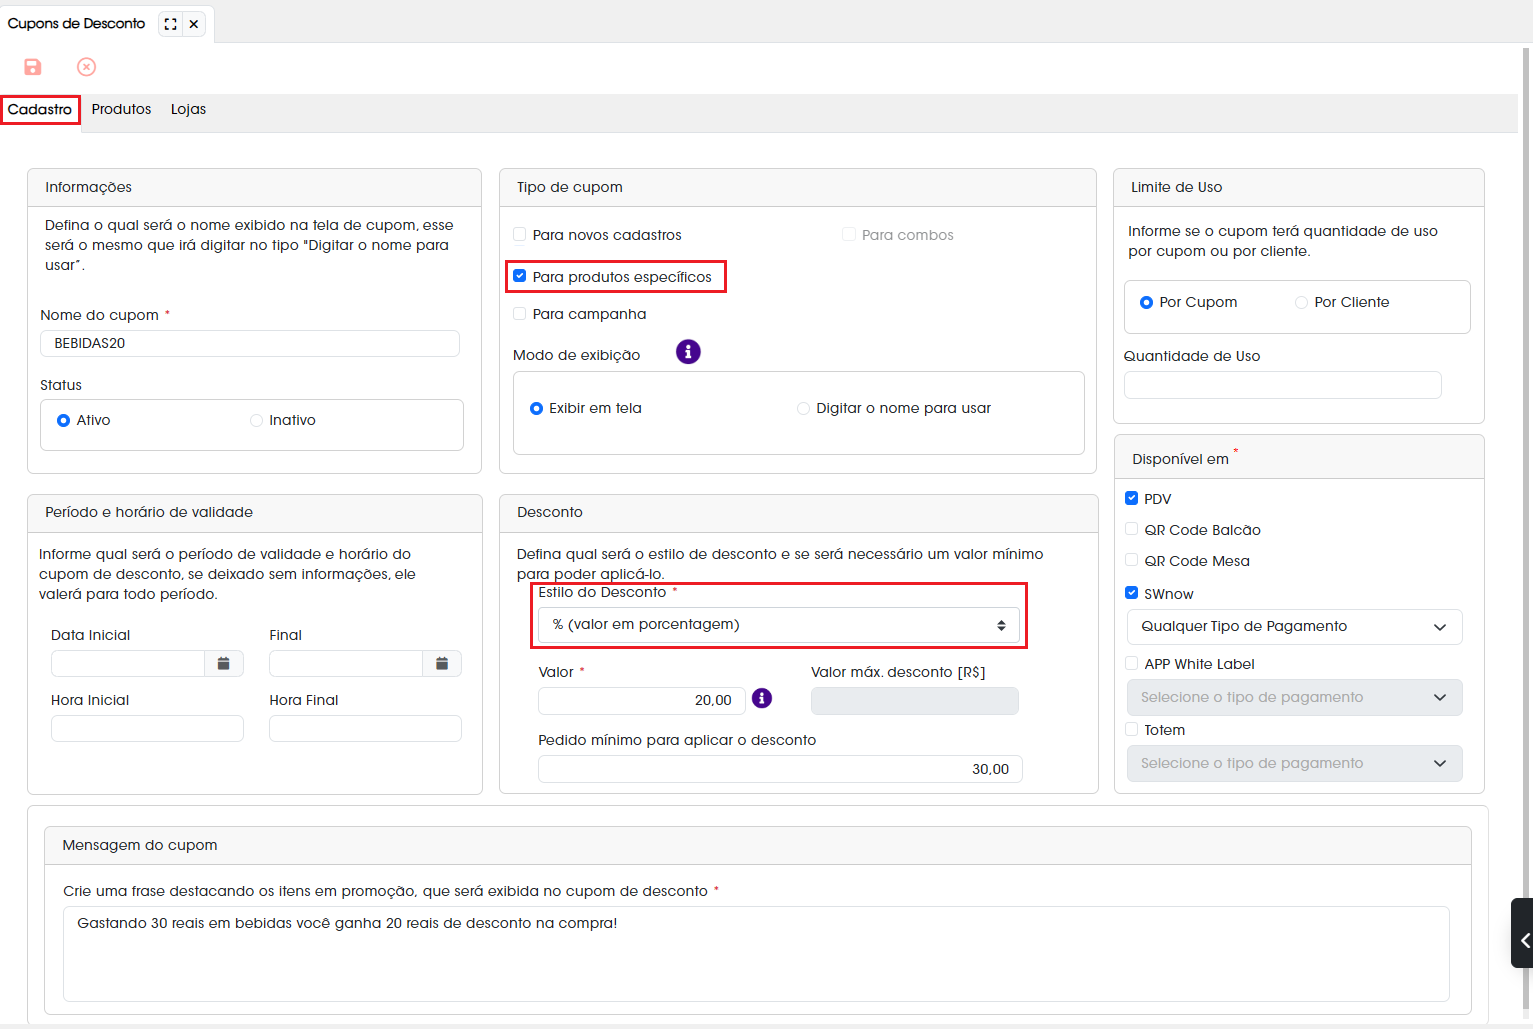Open the Estilo do Desconto dropdown

[x=779, y=625]
